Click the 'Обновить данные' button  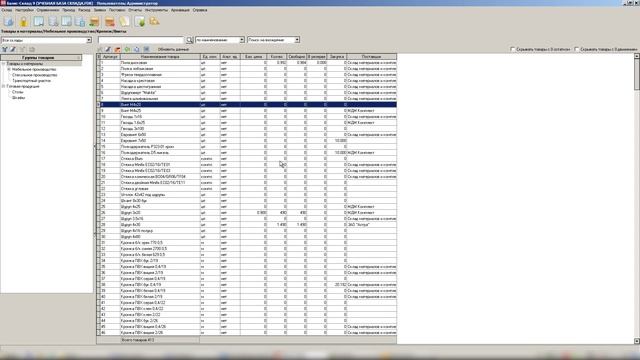tap(173, 49)
